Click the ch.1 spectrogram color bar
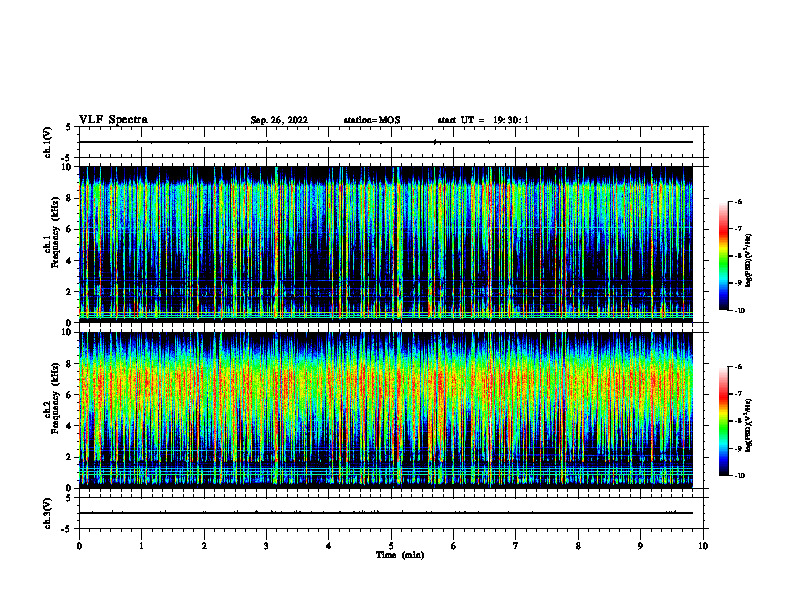This screenshot has width=792, height=612. (x=723, y=256)
